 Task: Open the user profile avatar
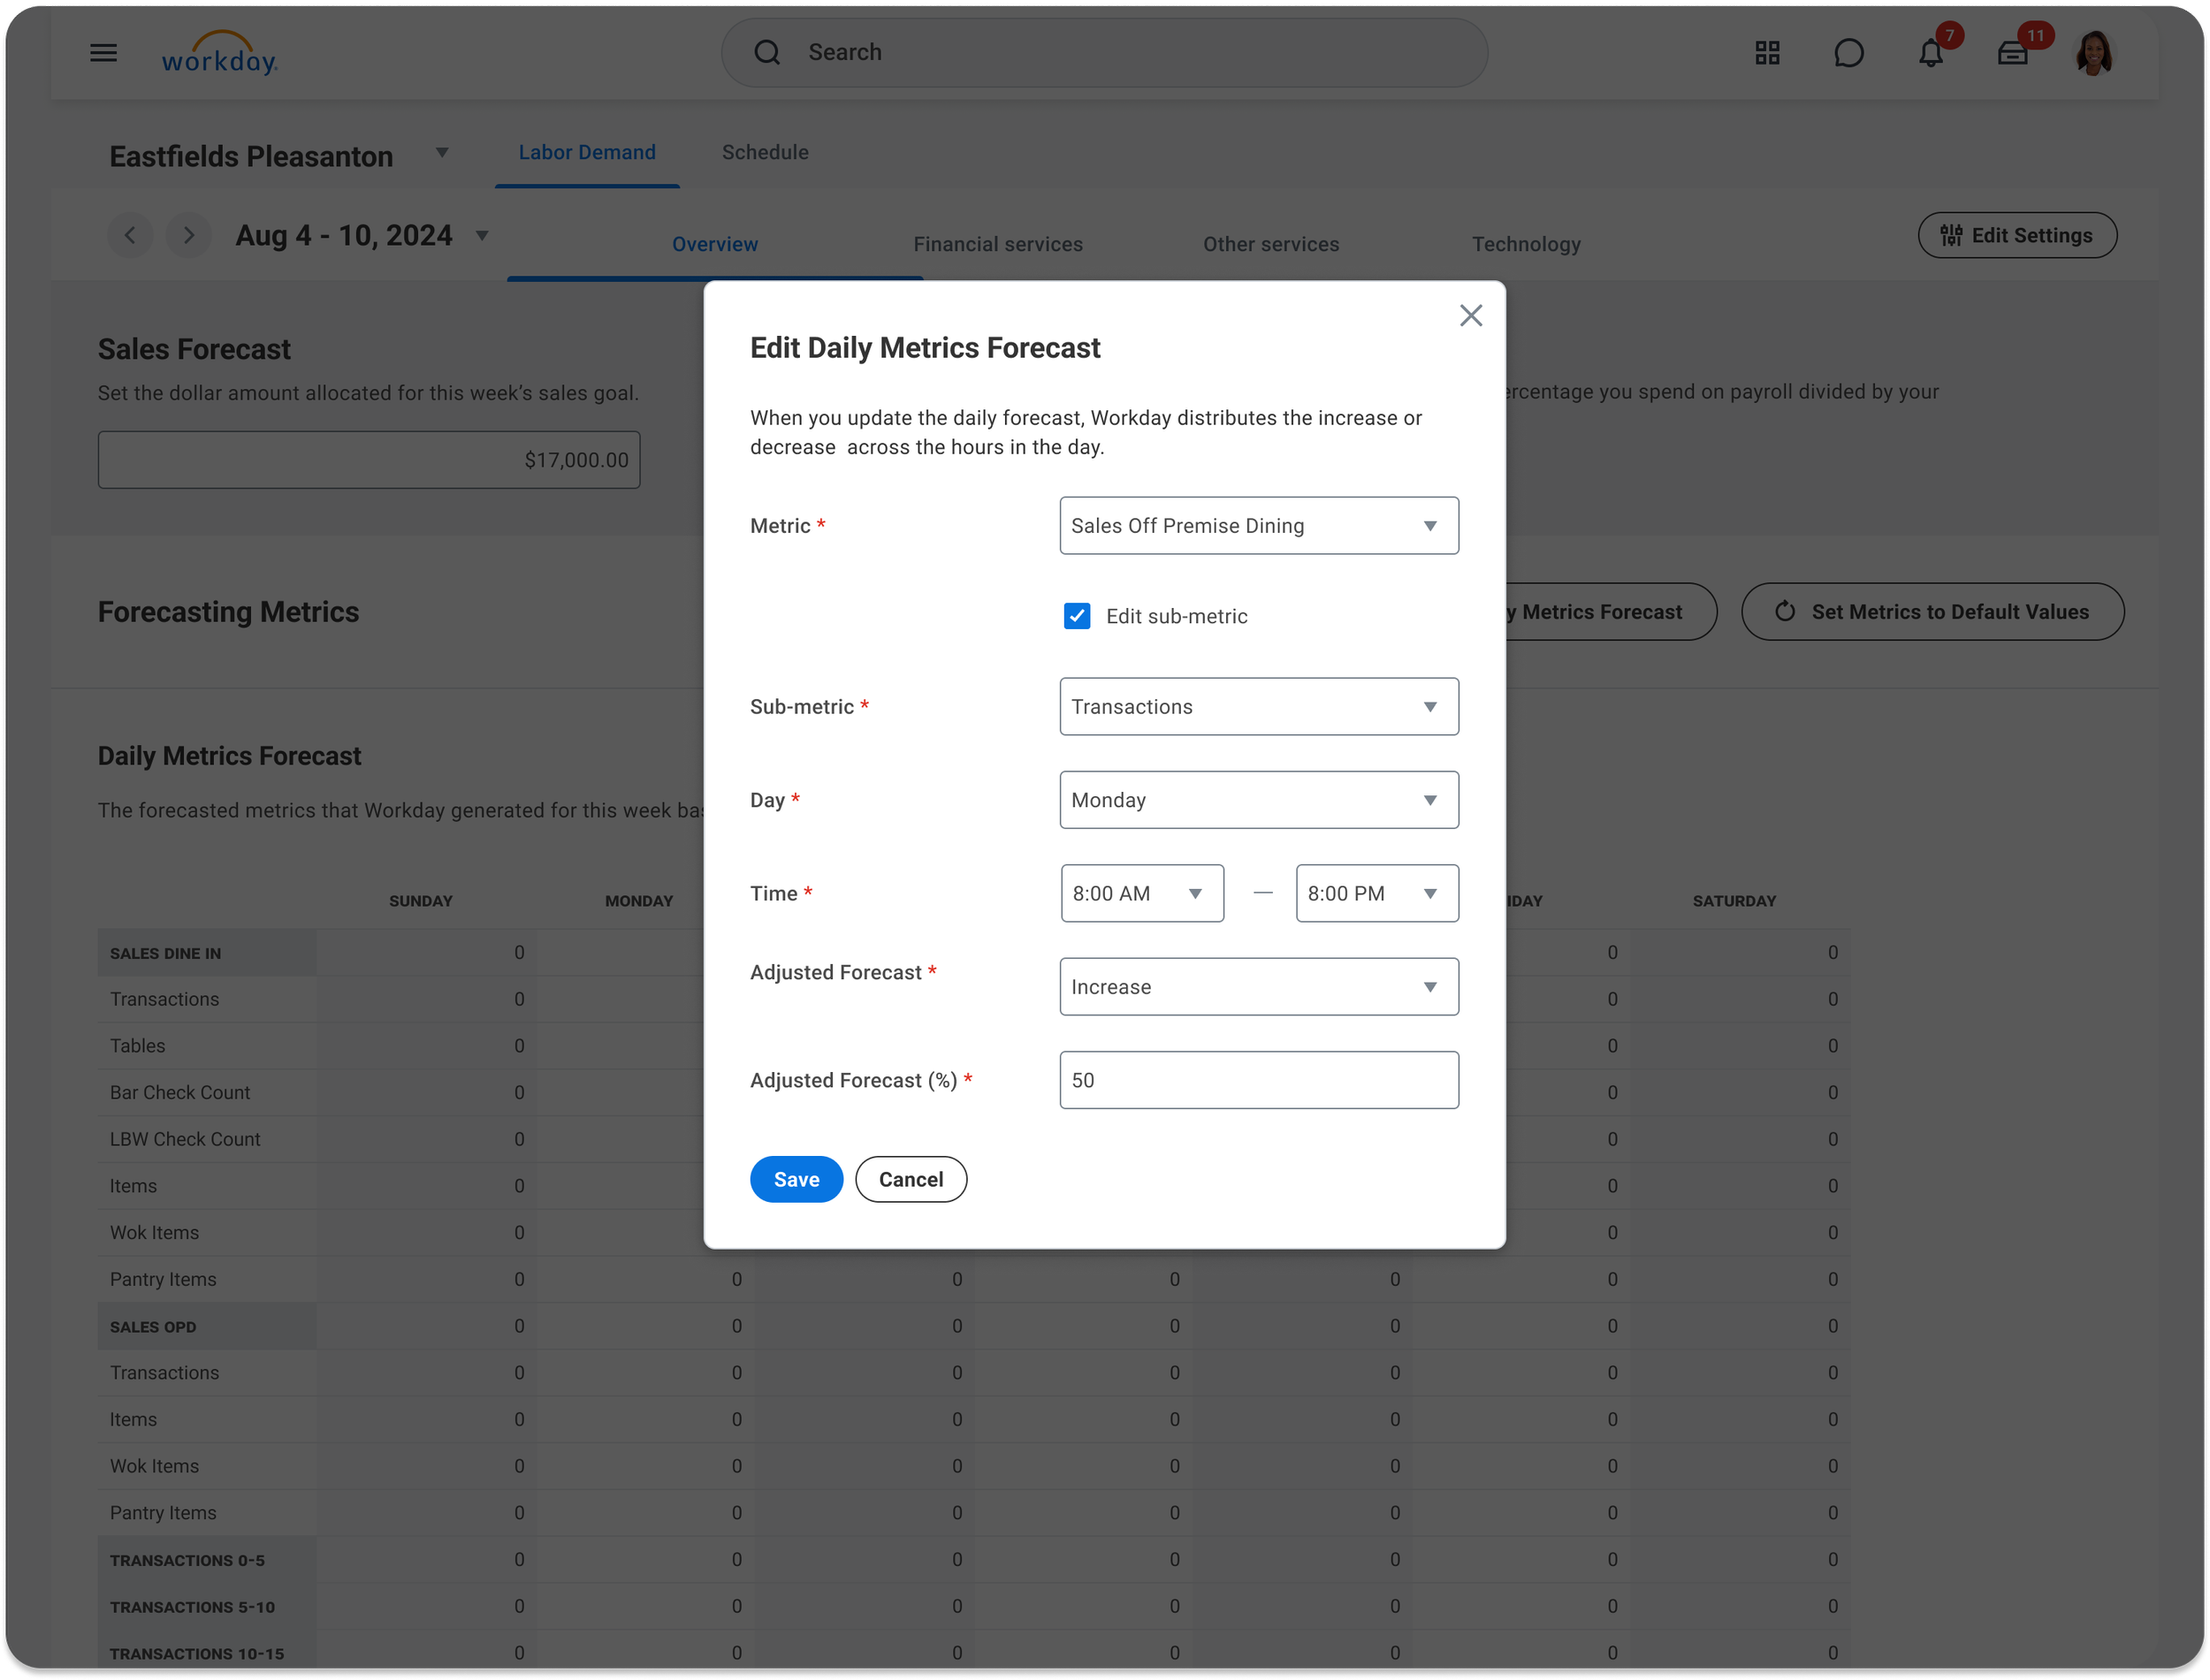(2093, 53)
